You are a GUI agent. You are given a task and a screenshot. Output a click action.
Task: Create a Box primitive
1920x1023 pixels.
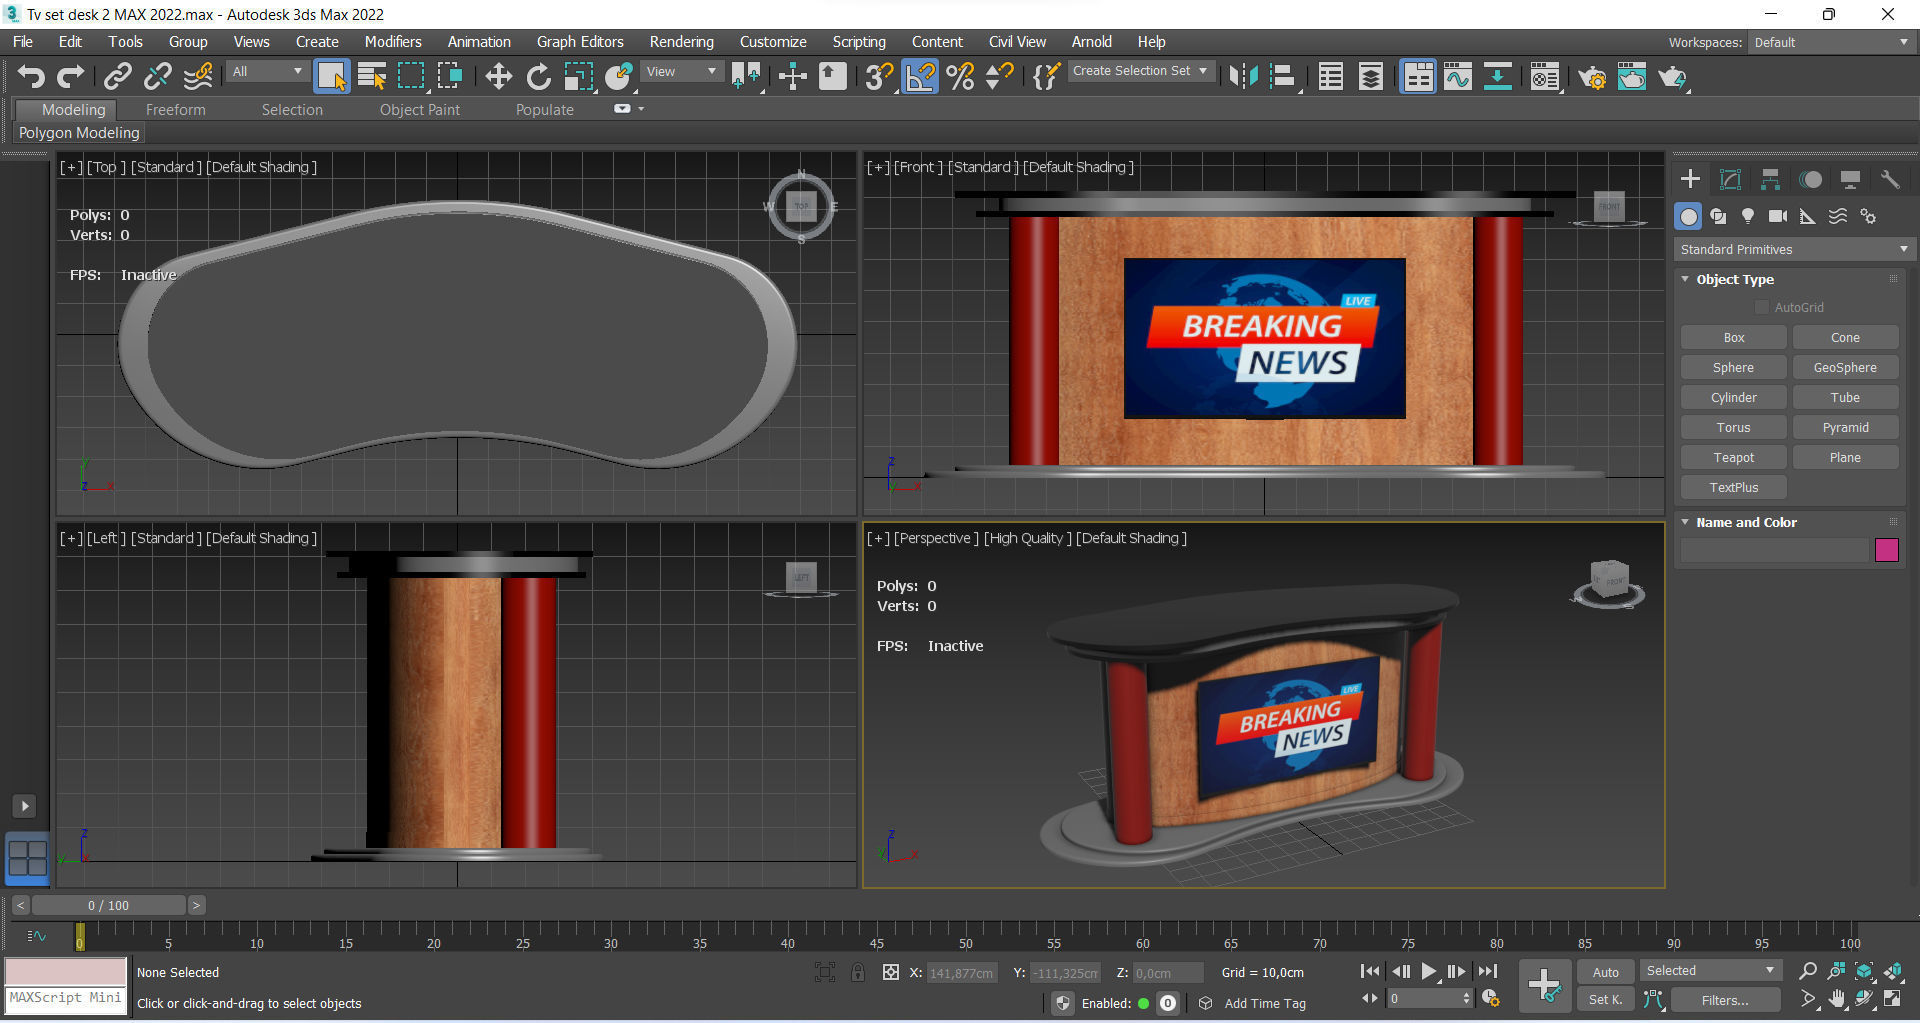click(1733, 338)
